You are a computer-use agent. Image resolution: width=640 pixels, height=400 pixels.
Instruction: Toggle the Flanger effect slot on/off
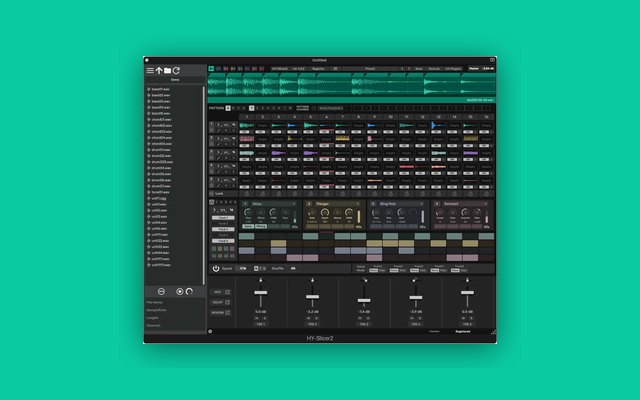[309, 204]
